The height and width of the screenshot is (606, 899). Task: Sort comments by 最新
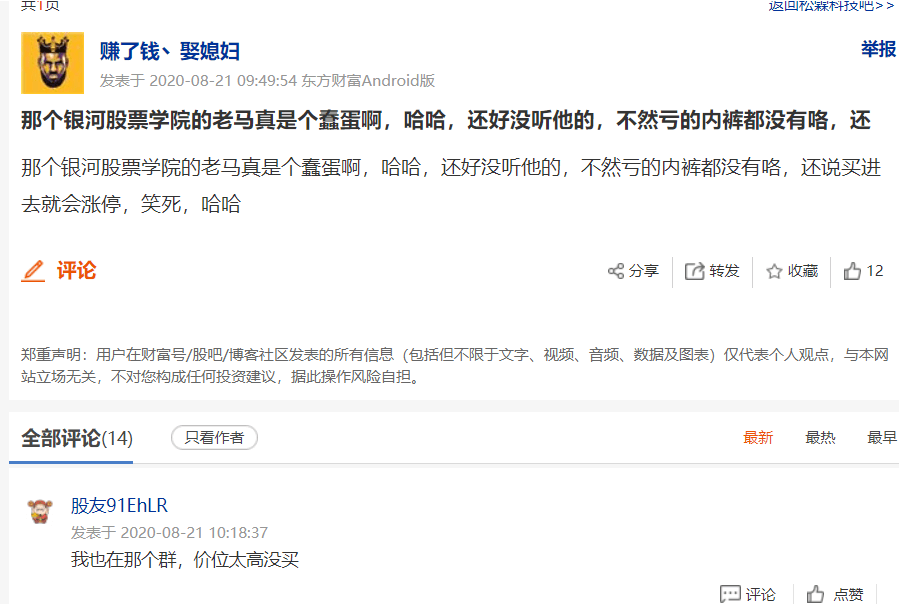coord(758,438)
